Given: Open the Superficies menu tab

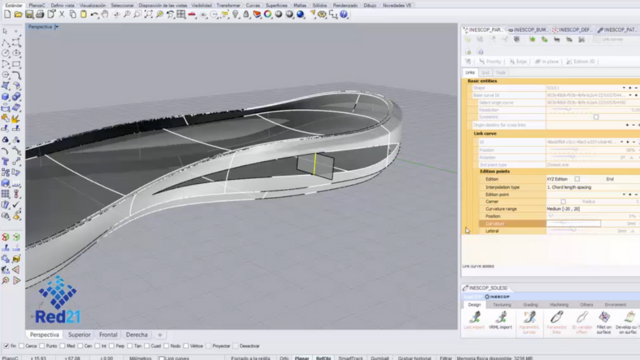Looking at the screenshot, I should click(276, 5).
